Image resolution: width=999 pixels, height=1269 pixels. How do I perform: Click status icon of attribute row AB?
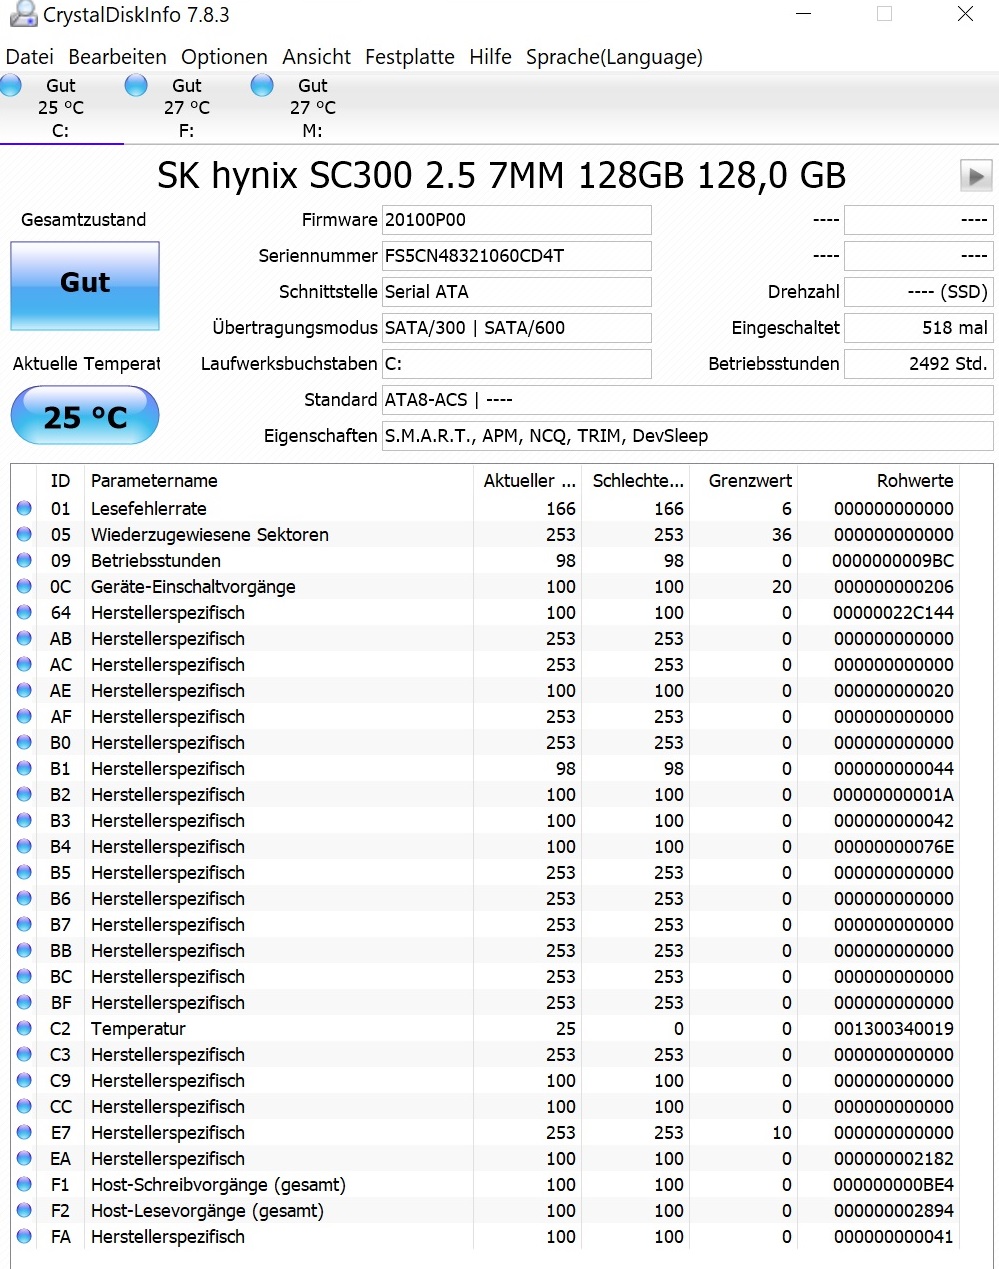24,639
